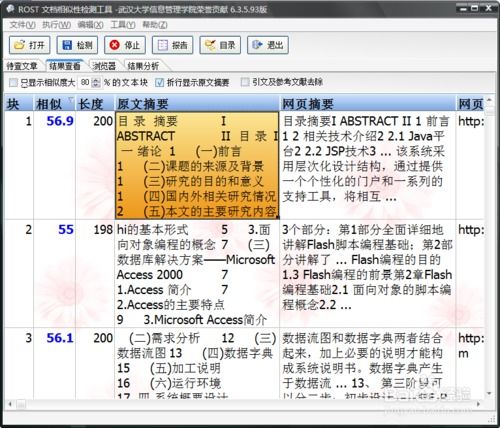Open the 执行 menu
Screen dimensions: 500x428
56,25
